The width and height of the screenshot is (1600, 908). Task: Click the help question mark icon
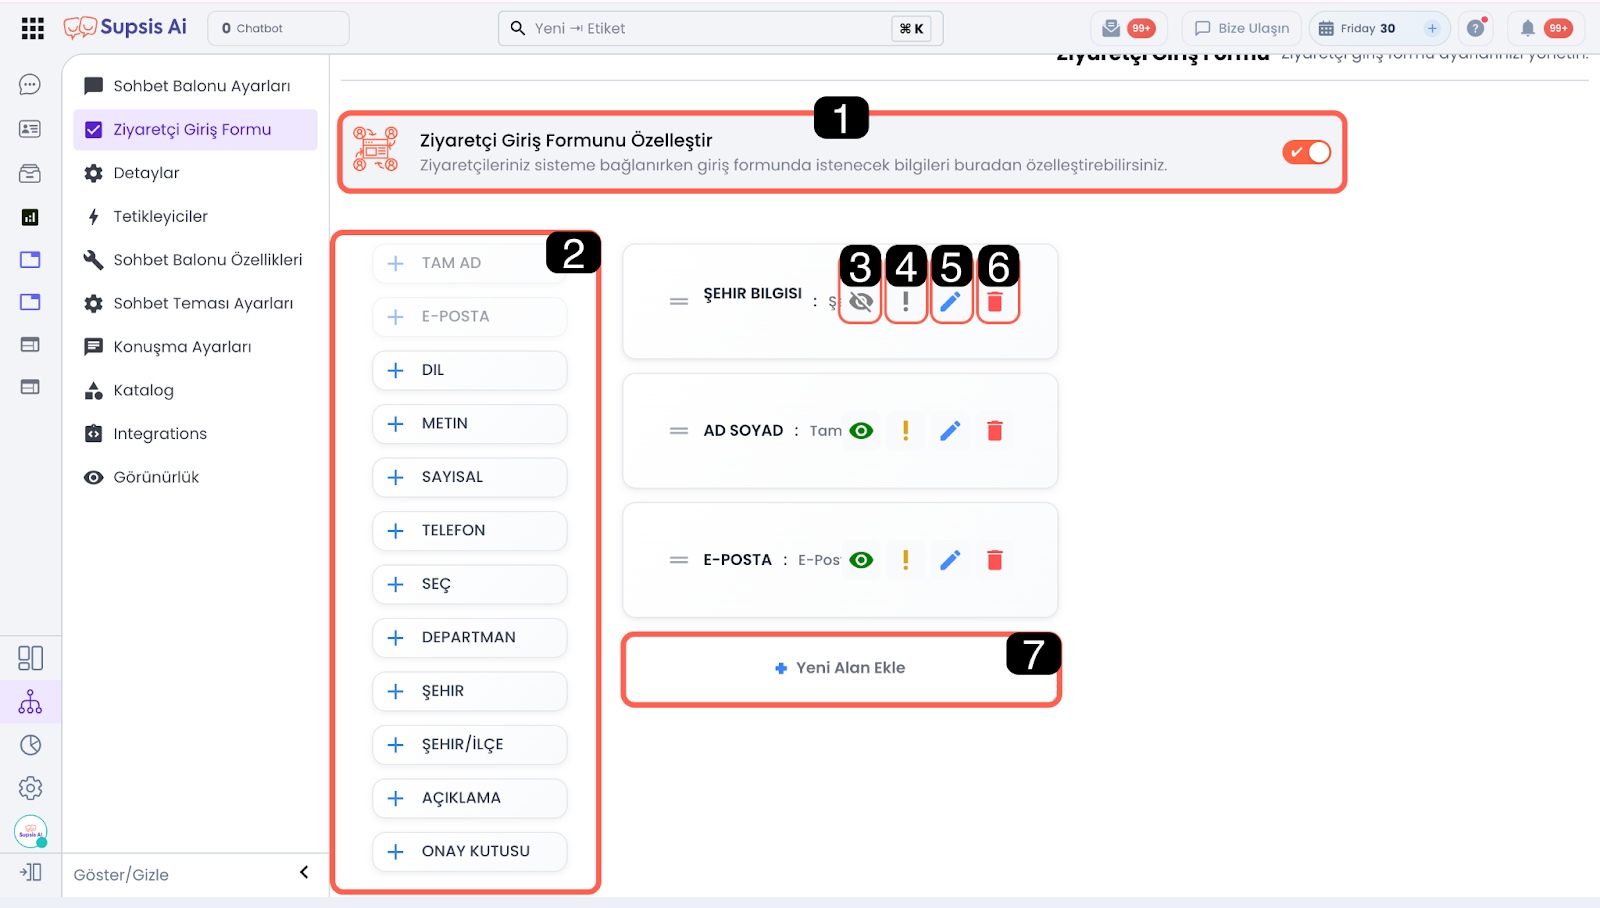(1475, 28)
